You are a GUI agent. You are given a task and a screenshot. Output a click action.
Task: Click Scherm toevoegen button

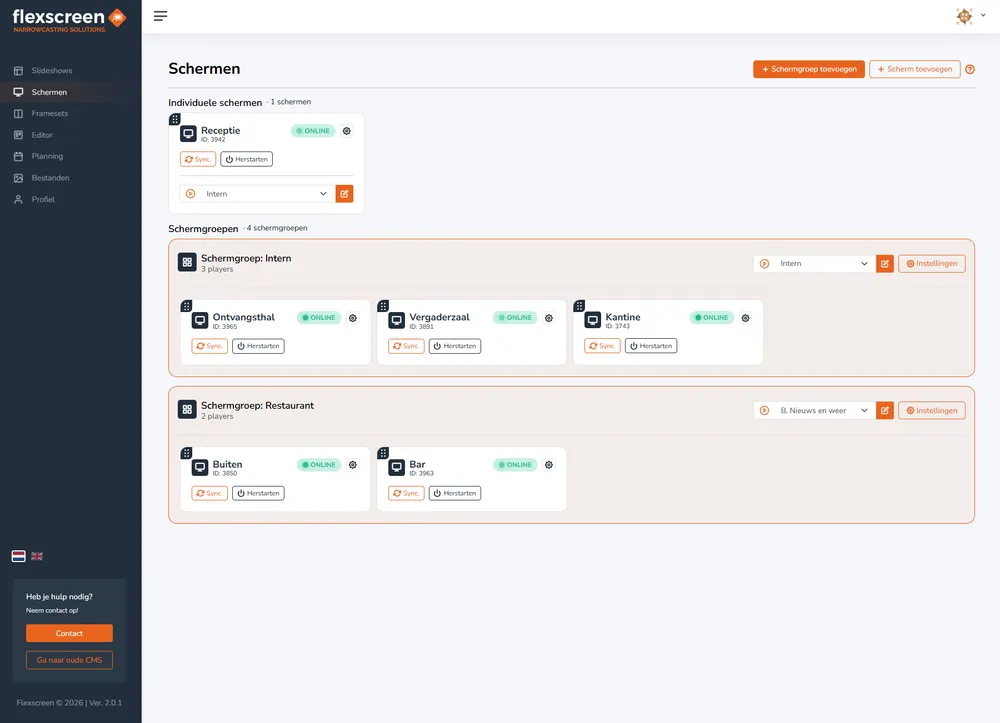pyautogui.click(x=915, y=69)
